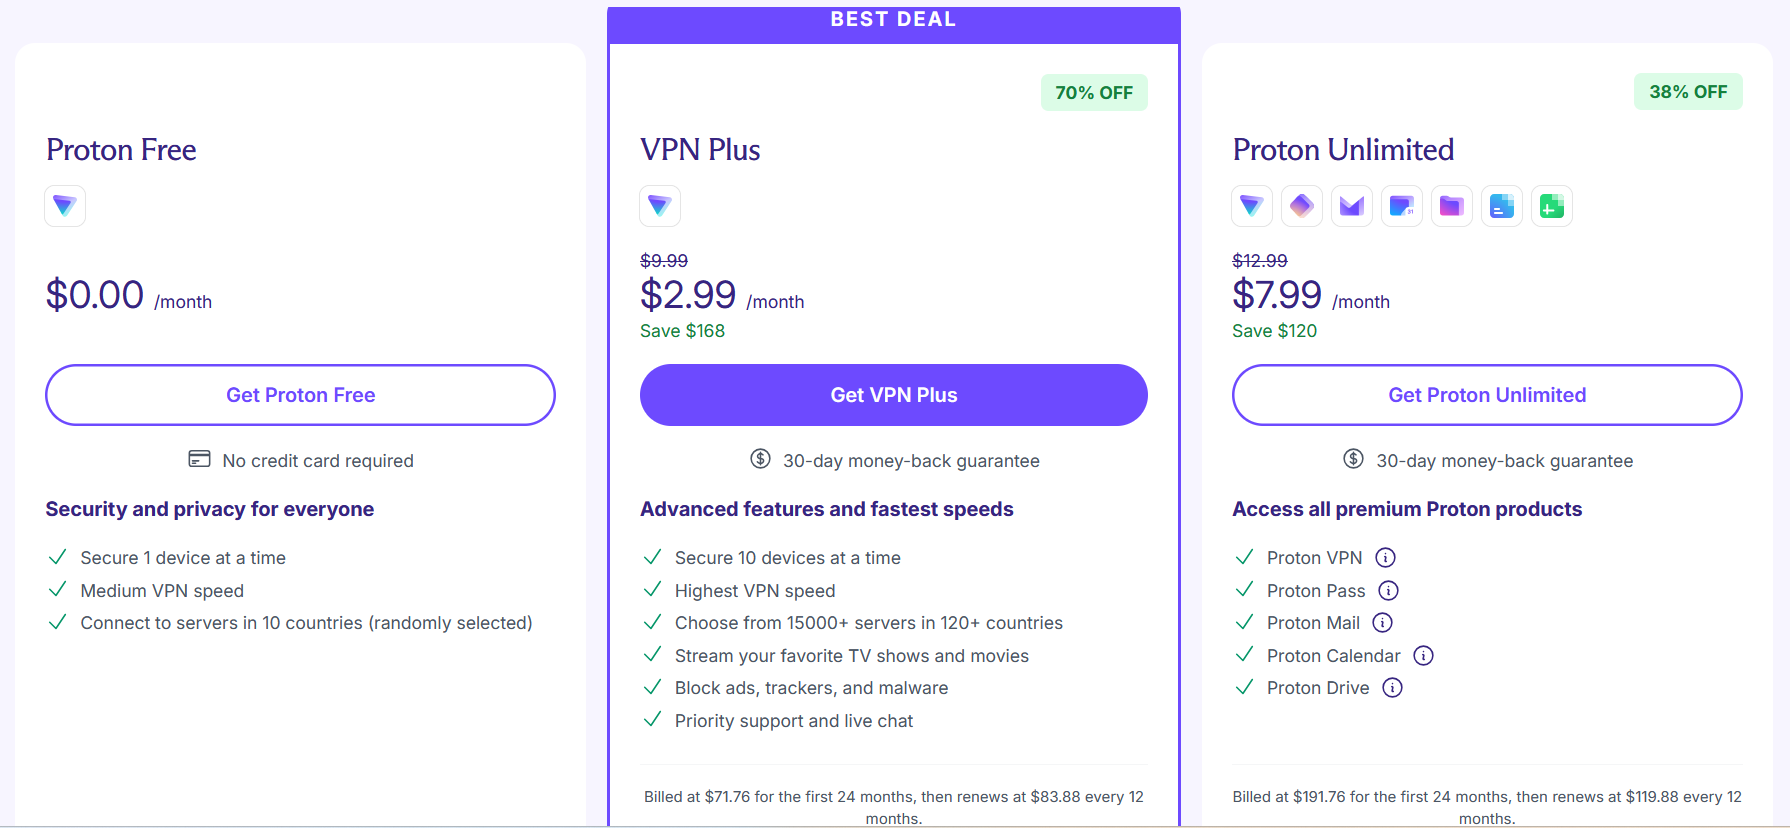The width and height of the screenshot is (1790, 828).
Task: Select the Proton Pass icon on Proton Unlimited card
Action: [1301, 206]
